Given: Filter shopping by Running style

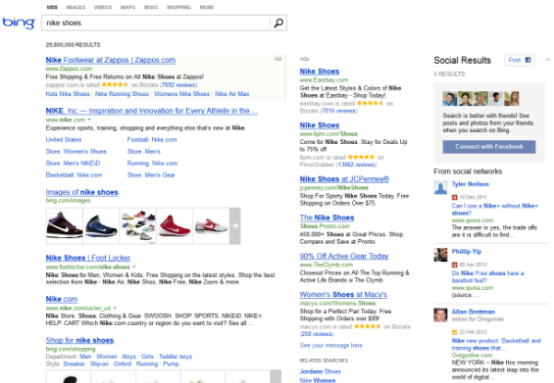Looking at the screenshot, I should pyautogui.click(x=147, y=364).
